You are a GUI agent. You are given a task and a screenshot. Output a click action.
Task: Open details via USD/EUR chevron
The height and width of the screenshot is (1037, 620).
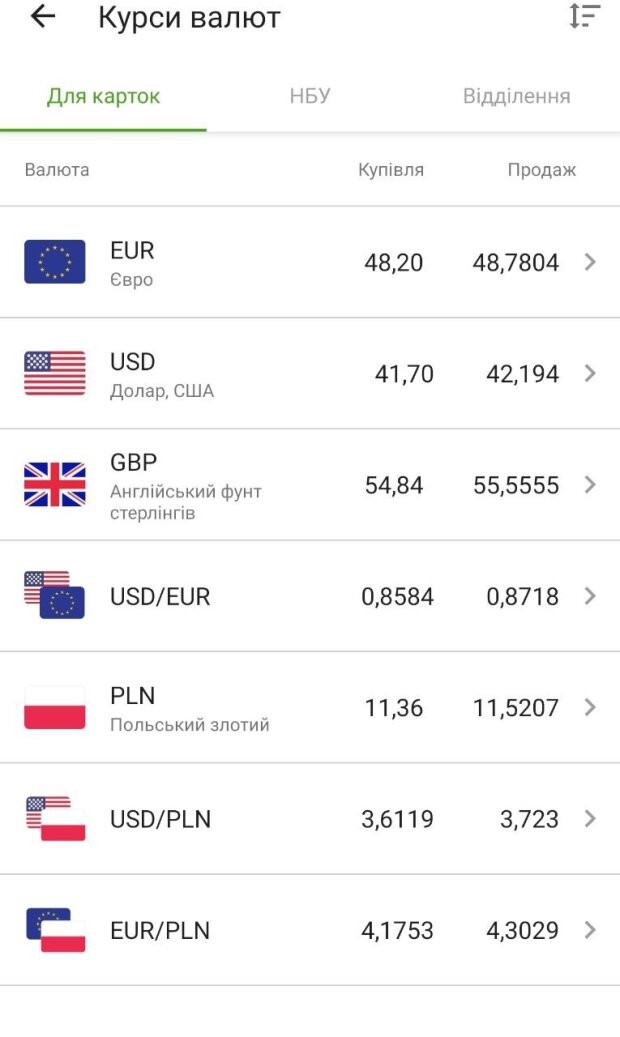coord(590,596)
